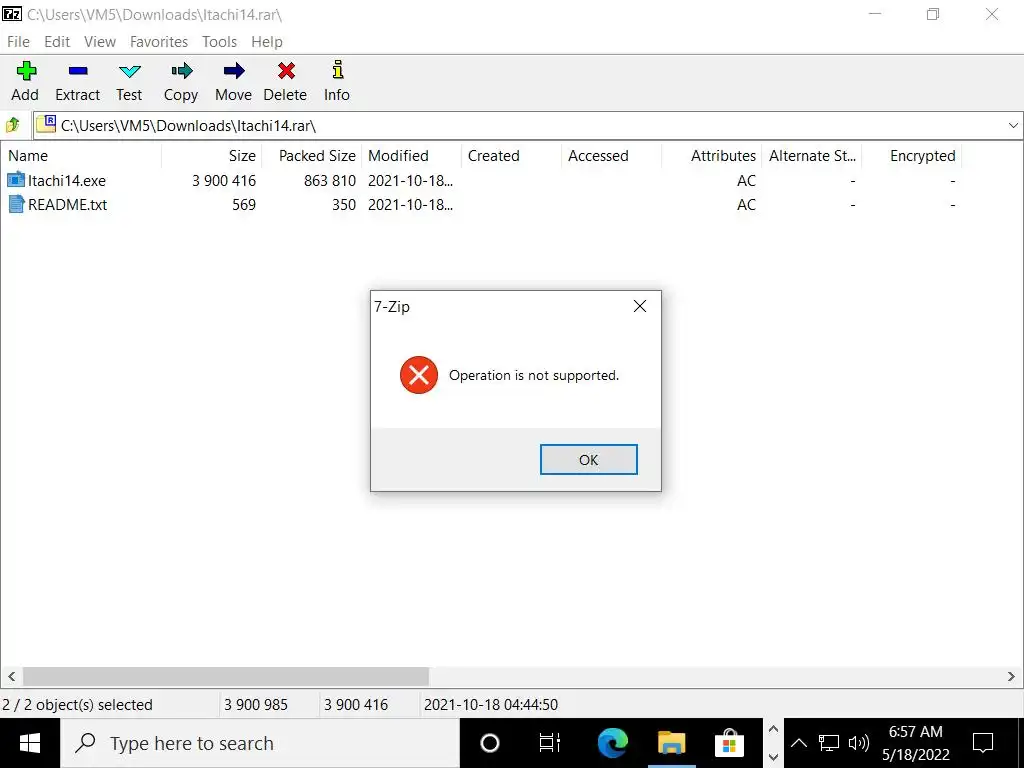Select the README.txt file icon
The height and width of the screenshot is (768, 1024).
click(x=16, y=204)
